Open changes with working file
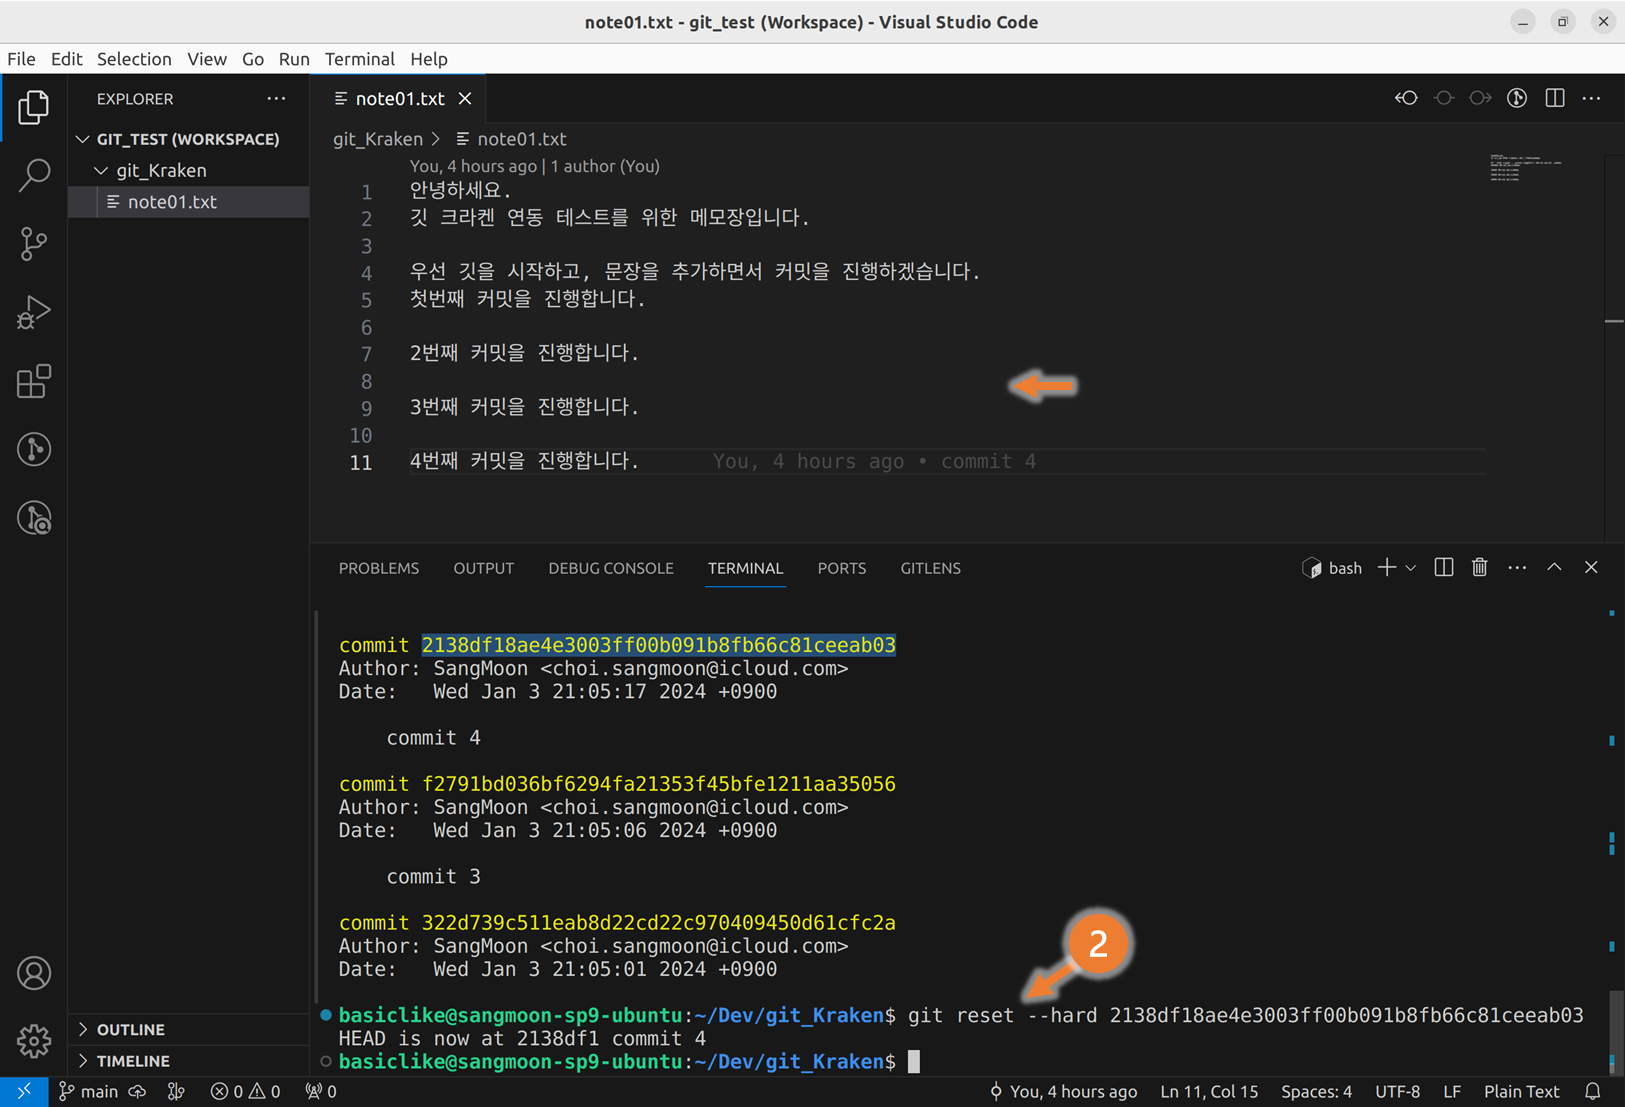This screenshot has height=1107, width=1625. point(1444,98)
